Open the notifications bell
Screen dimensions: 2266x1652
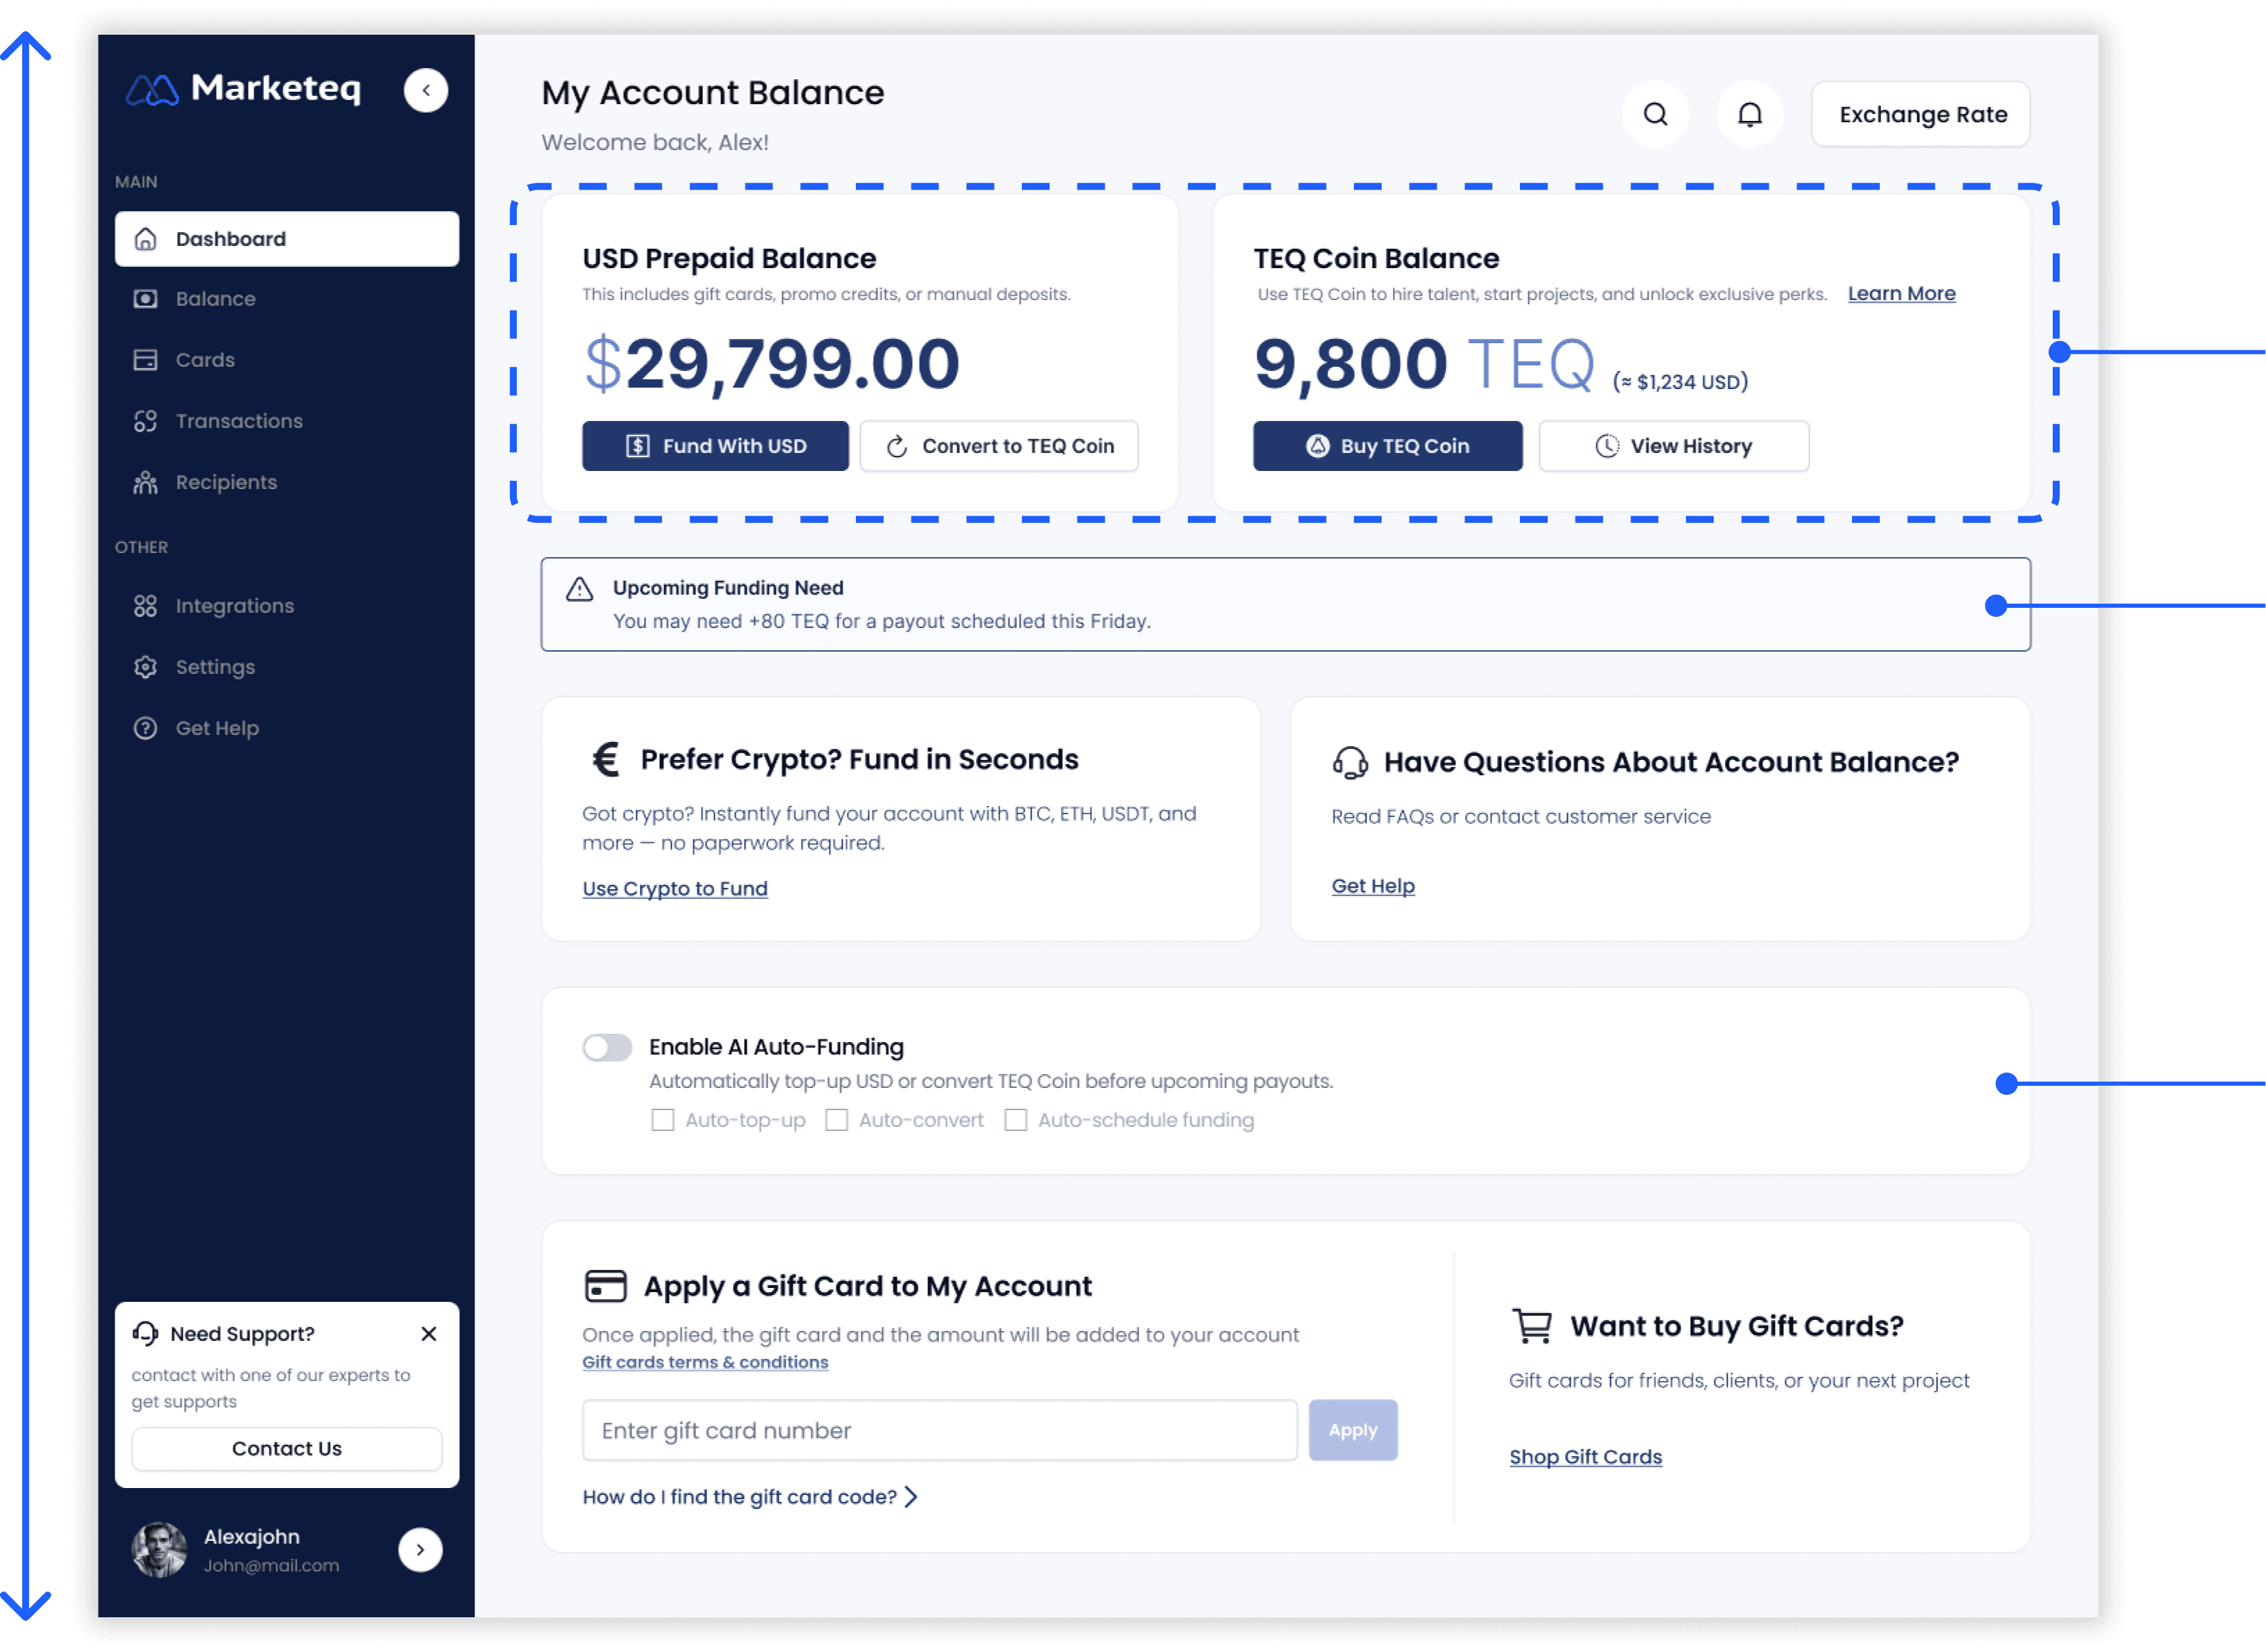tap(1749, 114)
